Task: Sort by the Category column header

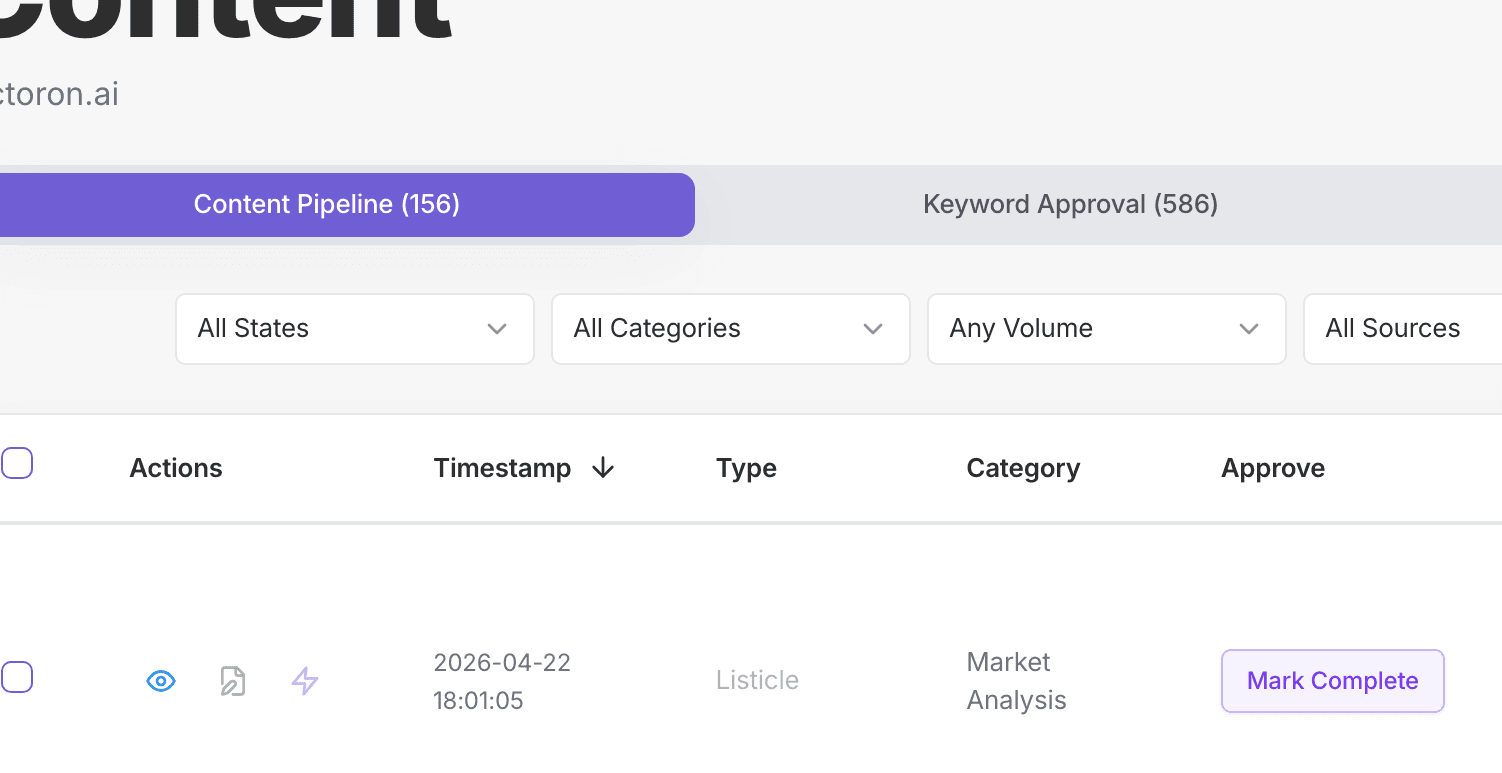Action: pos(1023,467)
